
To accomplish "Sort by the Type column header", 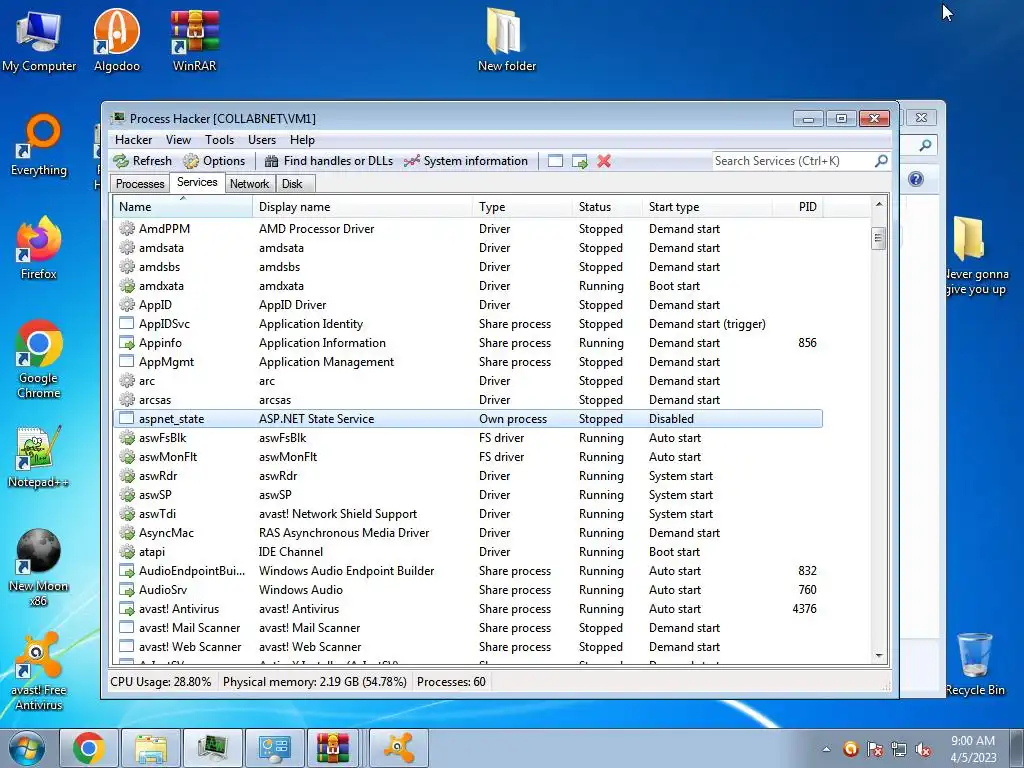I will (x=522, y=206).
